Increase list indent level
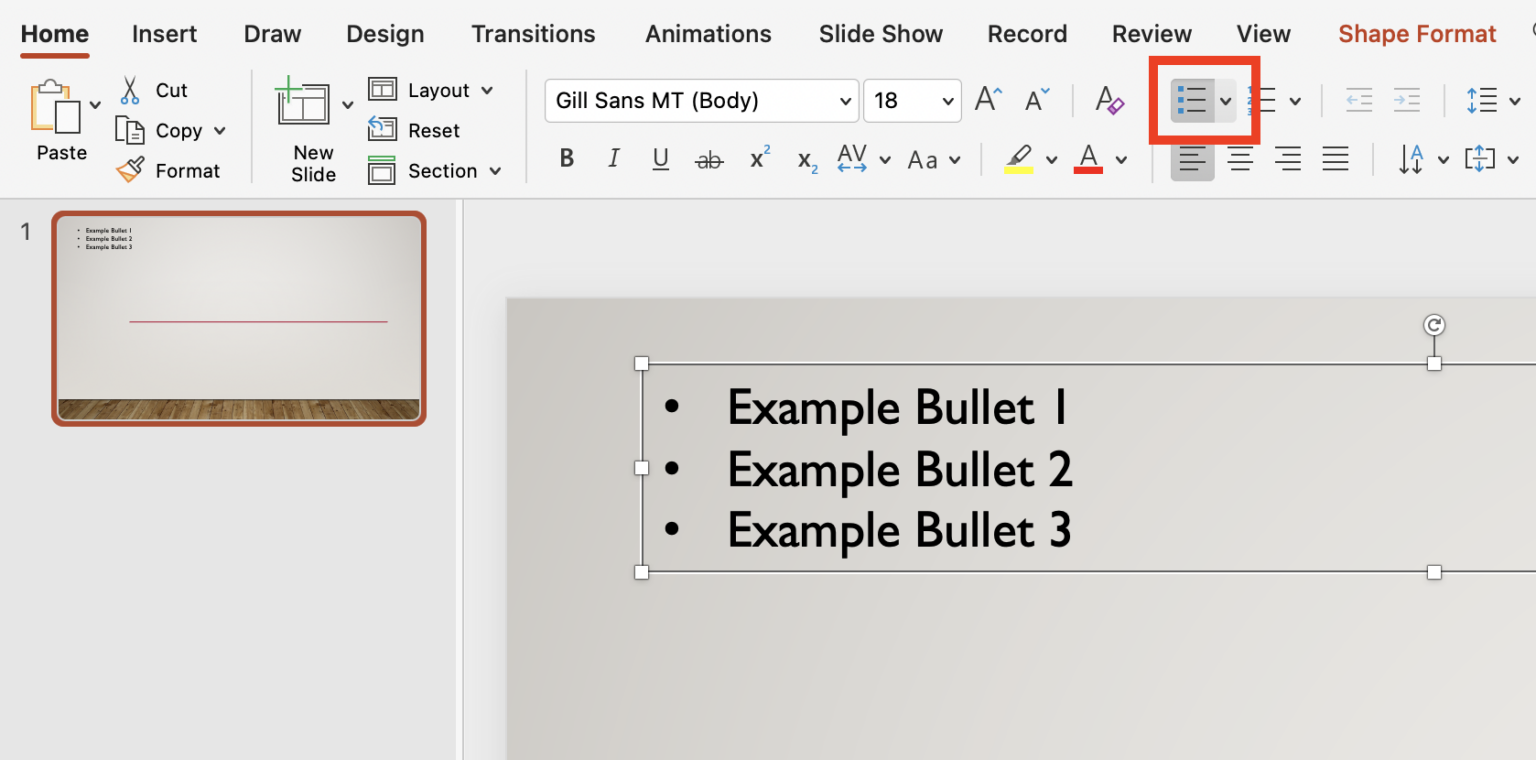 (x=1407, y=100)
